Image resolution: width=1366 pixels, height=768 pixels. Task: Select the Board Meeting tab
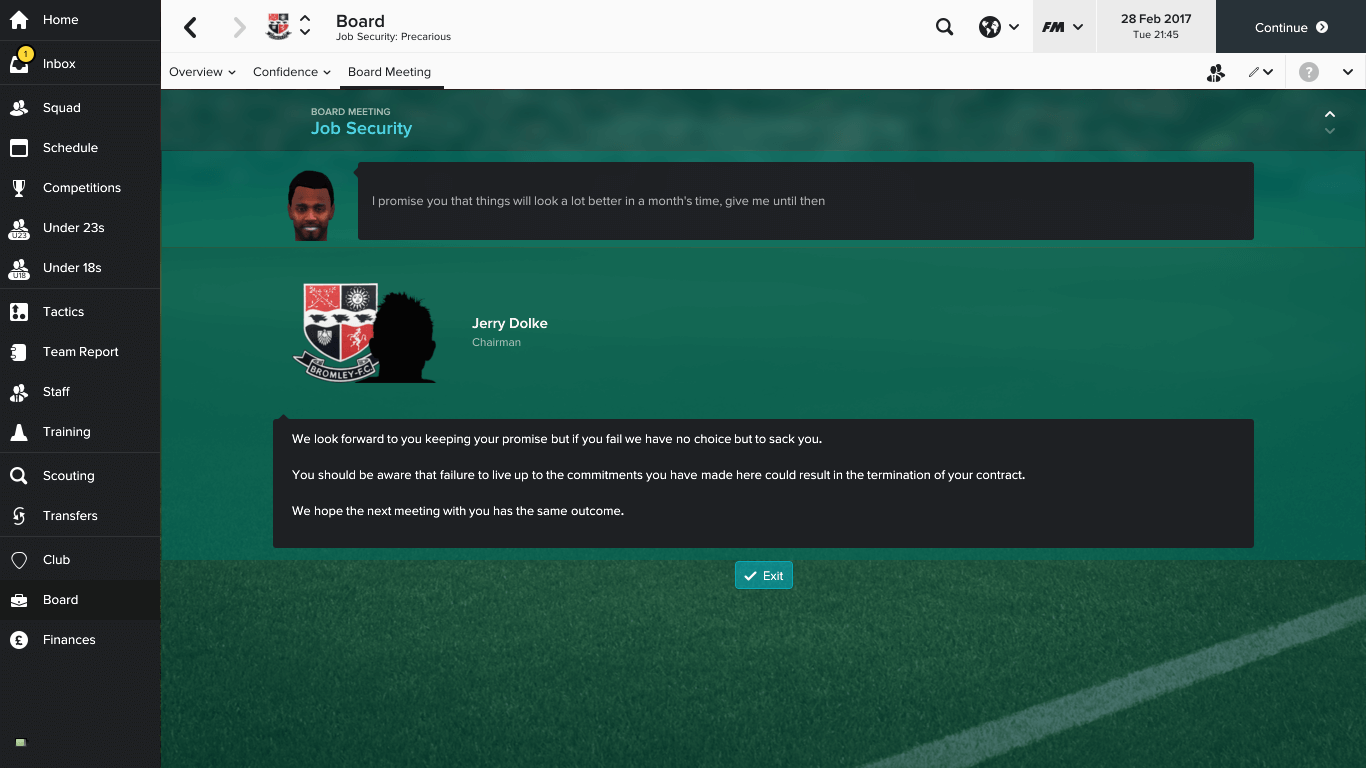coord(390,72)
